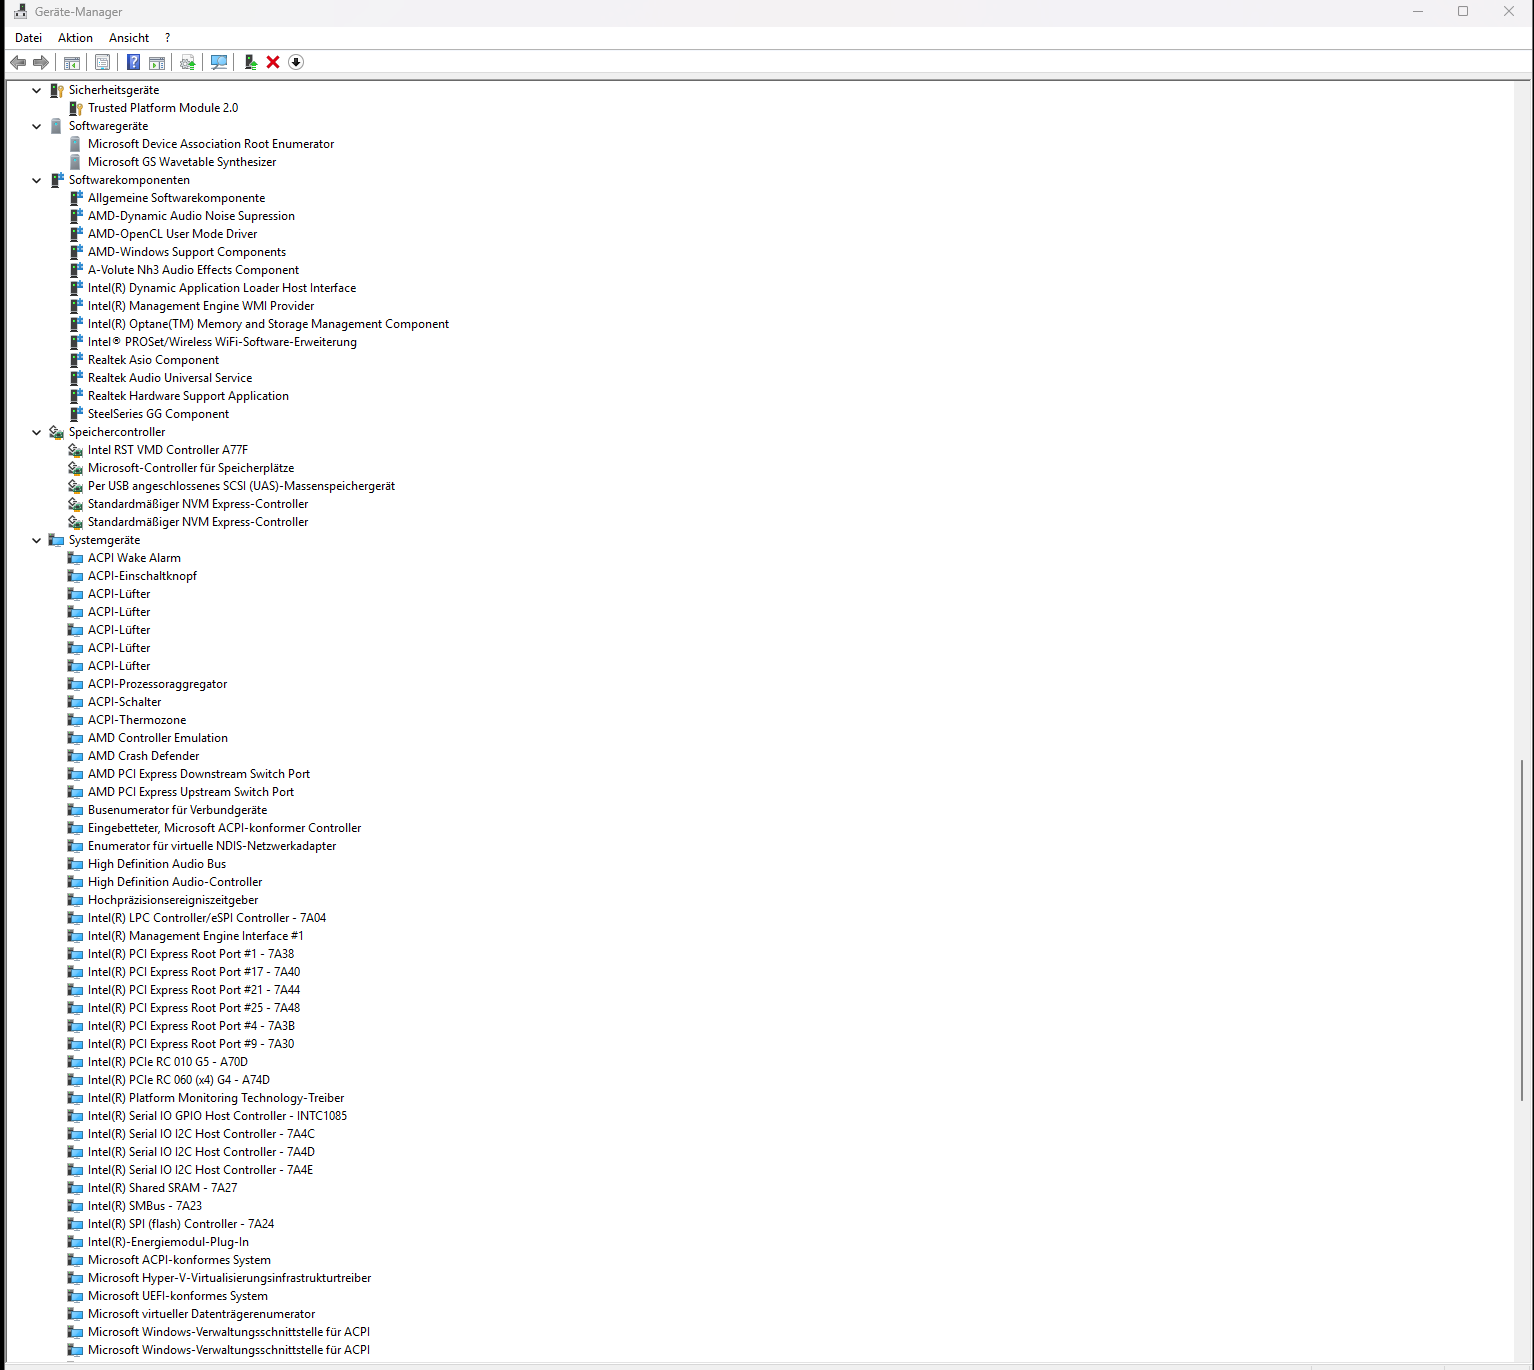Click the Intel RST VMD Controller icon
This screenshot has height=1370, width=1534.
(x=76, y=450)
